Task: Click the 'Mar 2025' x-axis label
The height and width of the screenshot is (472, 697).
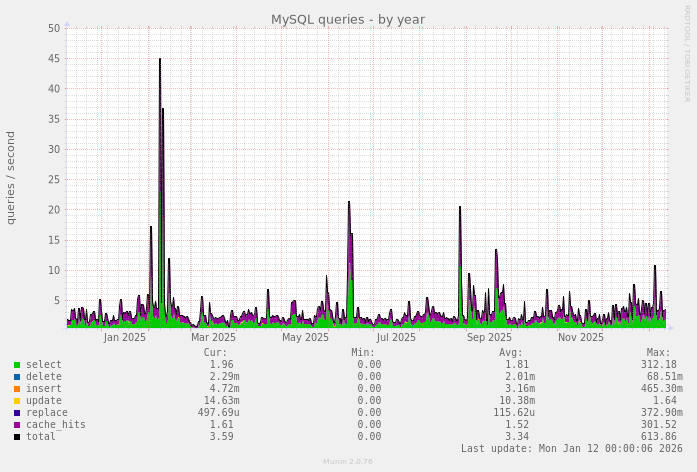Action: point(213,338)
